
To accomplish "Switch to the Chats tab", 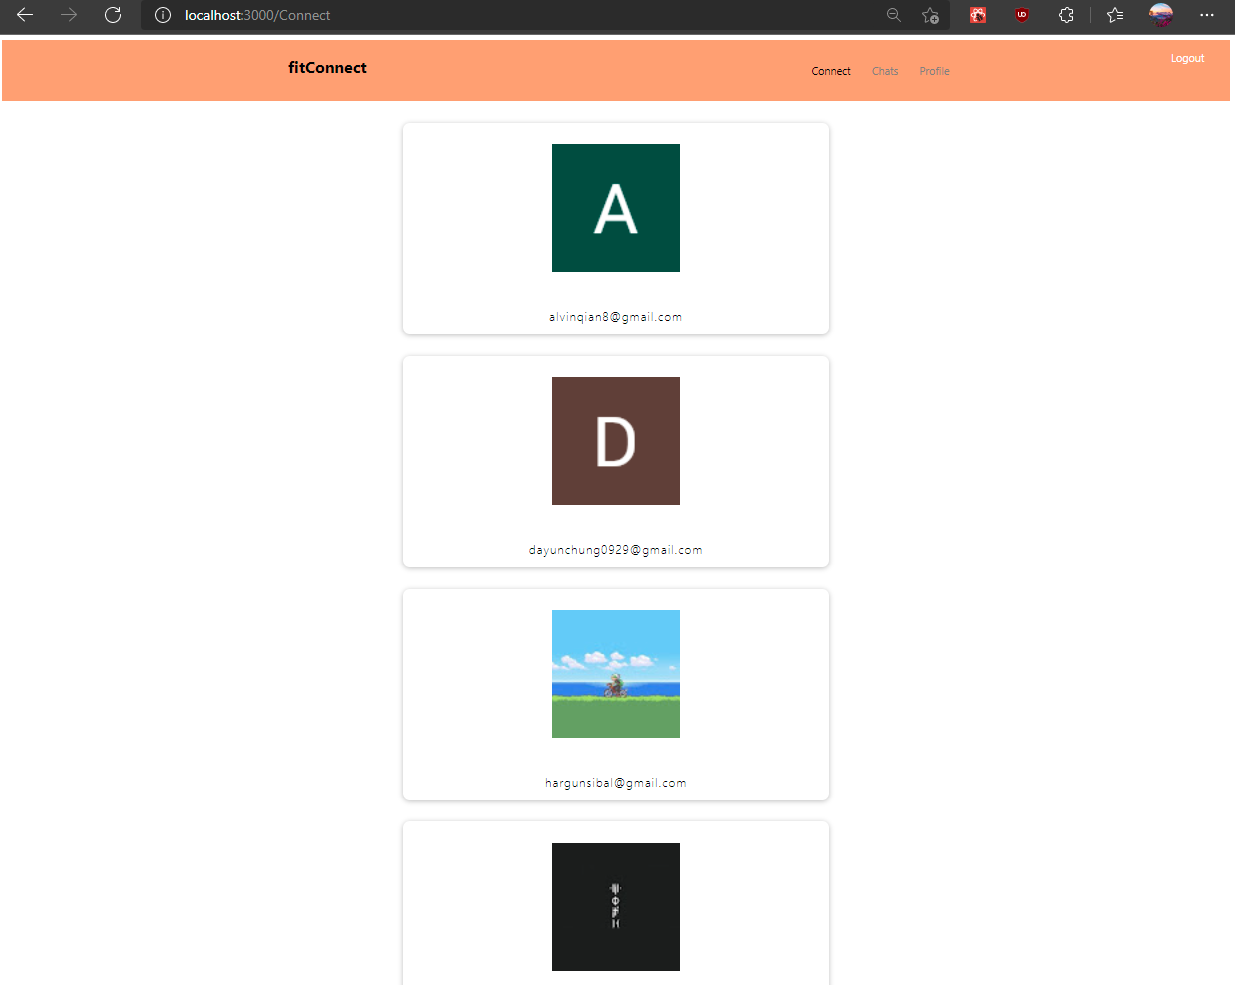I will point(885,71).
